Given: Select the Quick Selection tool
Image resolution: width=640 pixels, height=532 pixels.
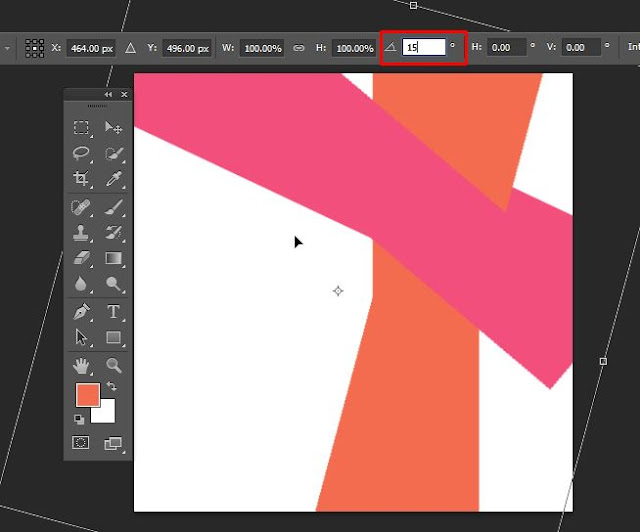Looking at the screenshot, I should (113, 154).
